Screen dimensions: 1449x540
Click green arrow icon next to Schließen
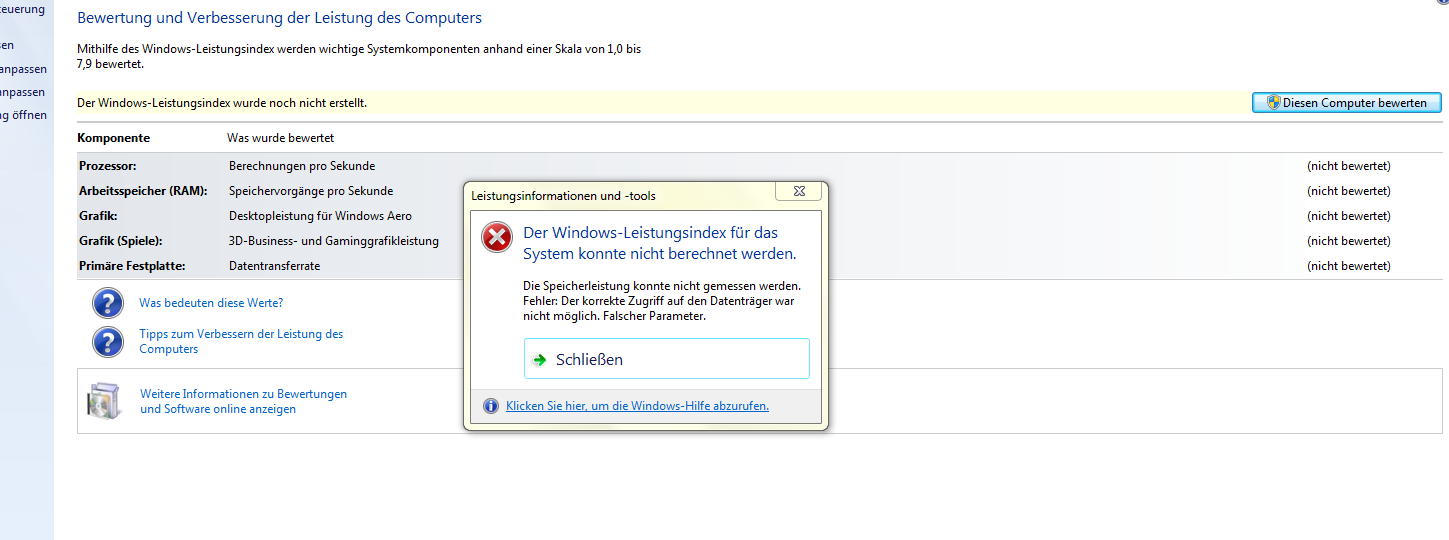[540, 360]
